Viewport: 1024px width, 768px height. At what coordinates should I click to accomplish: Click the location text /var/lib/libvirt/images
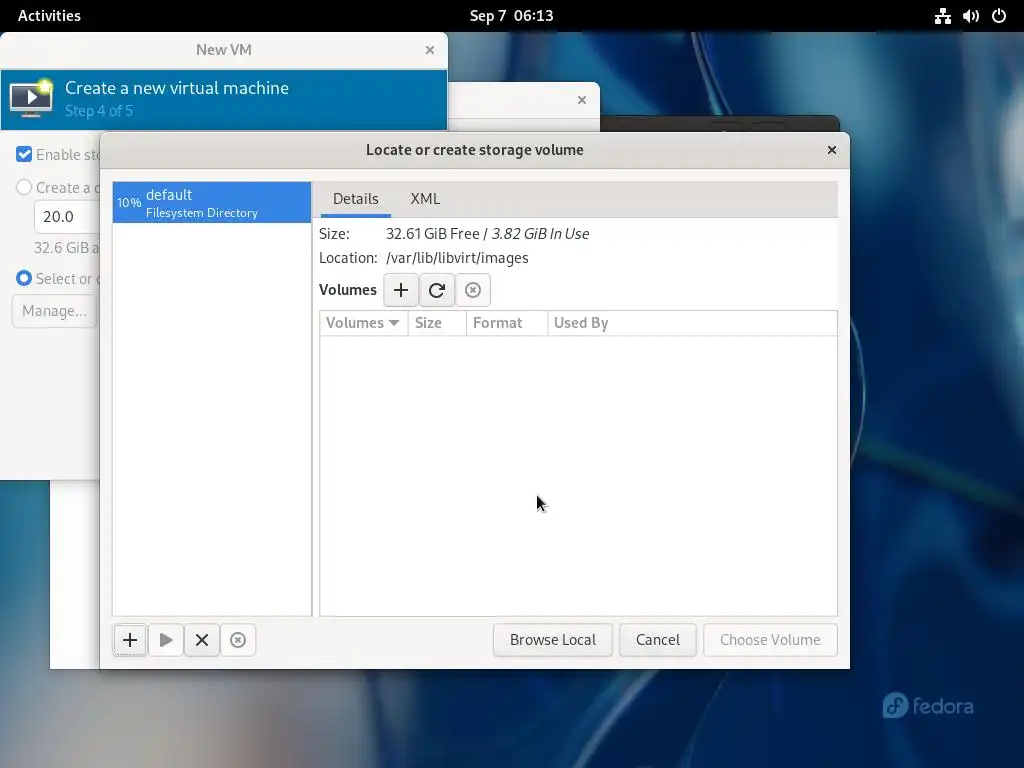[x=457, y=258]
